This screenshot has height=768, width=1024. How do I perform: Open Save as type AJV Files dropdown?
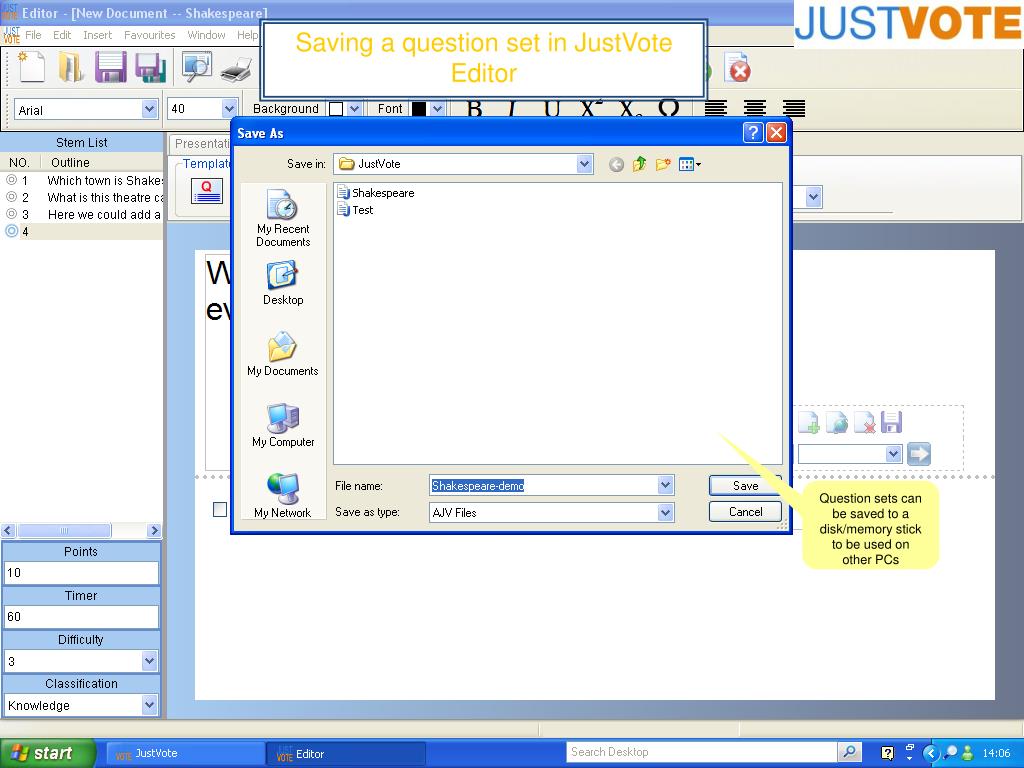[x=665, y=513]
